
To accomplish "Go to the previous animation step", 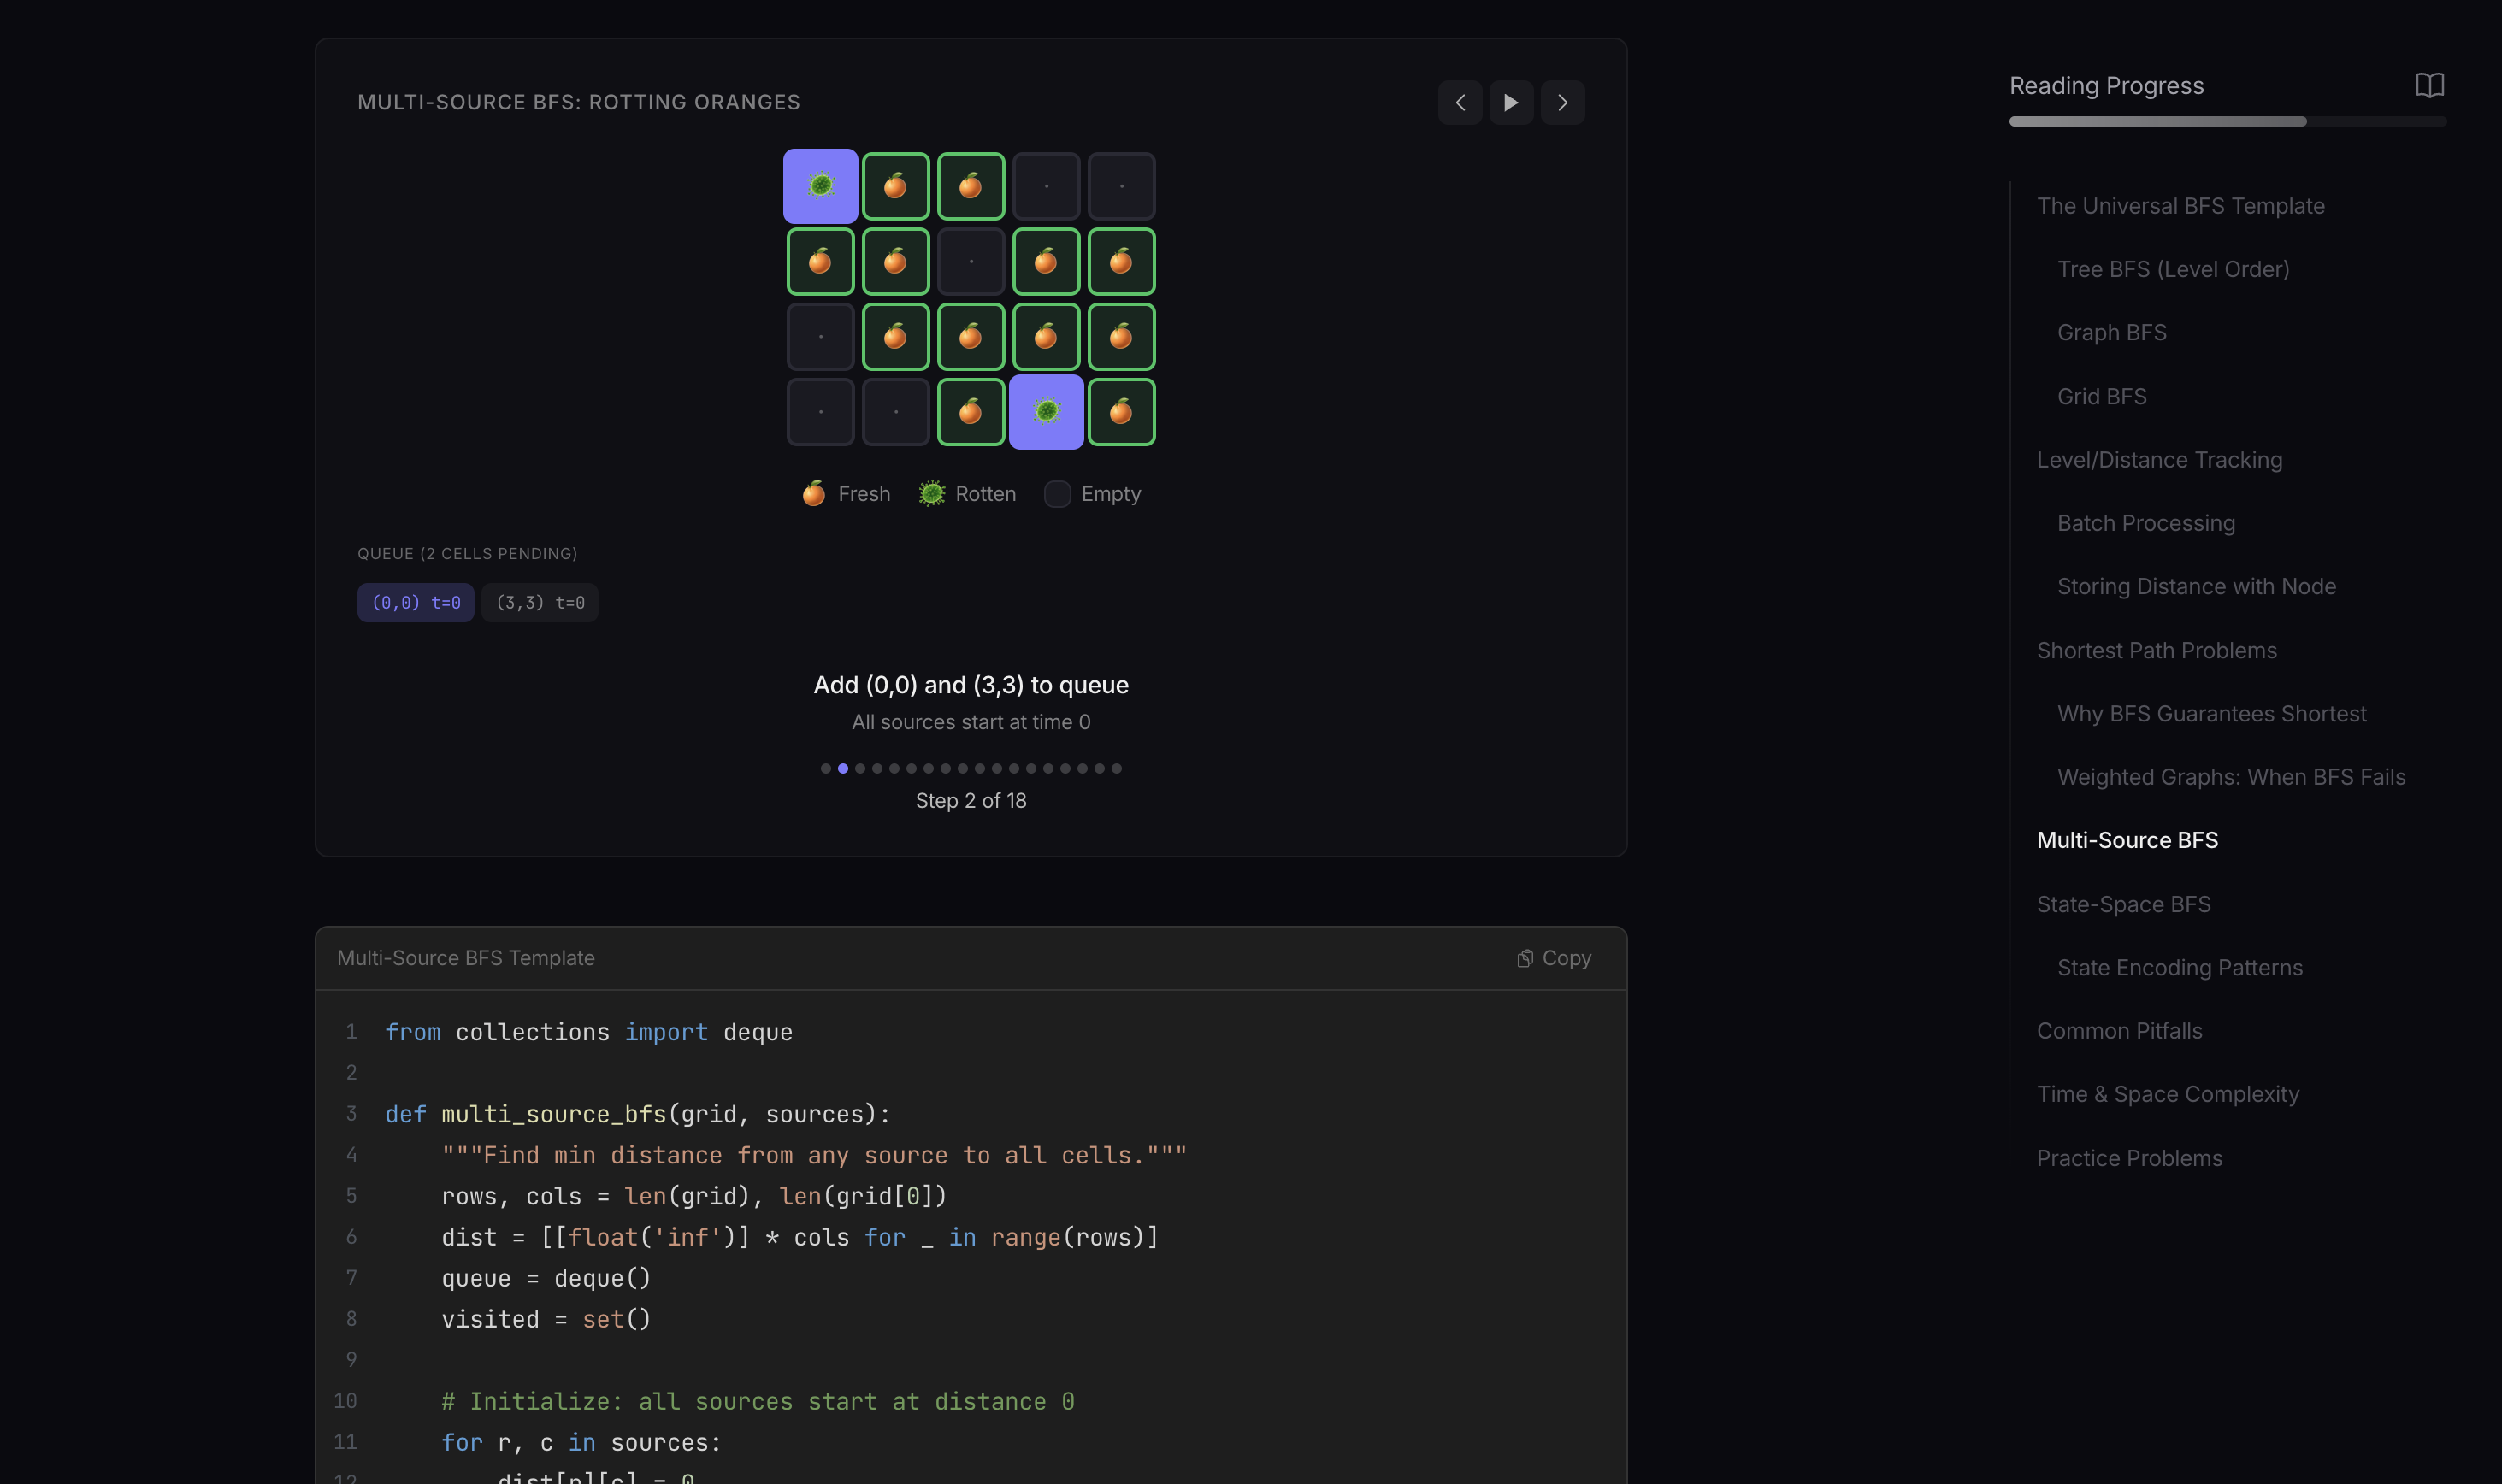I will tap(1460, 102).
